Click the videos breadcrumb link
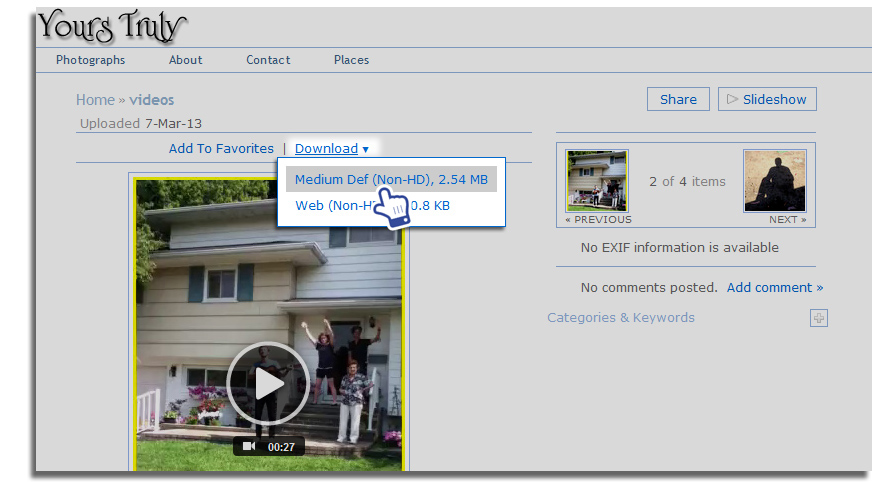Screen dimensions: 876x485 (x=152, y=100)
